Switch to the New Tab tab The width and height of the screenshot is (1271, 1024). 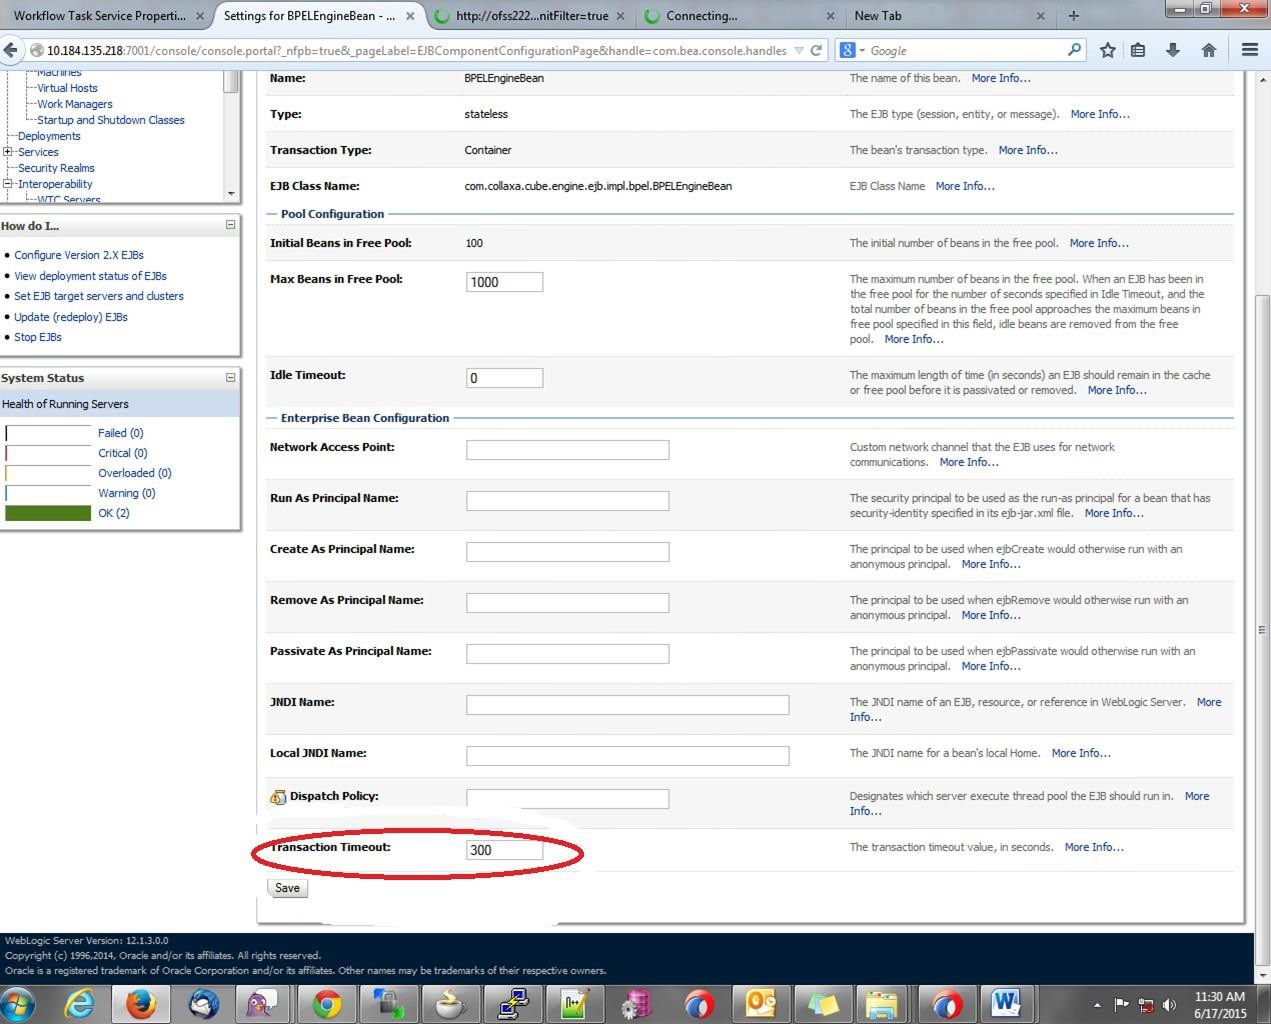(878, 16)
